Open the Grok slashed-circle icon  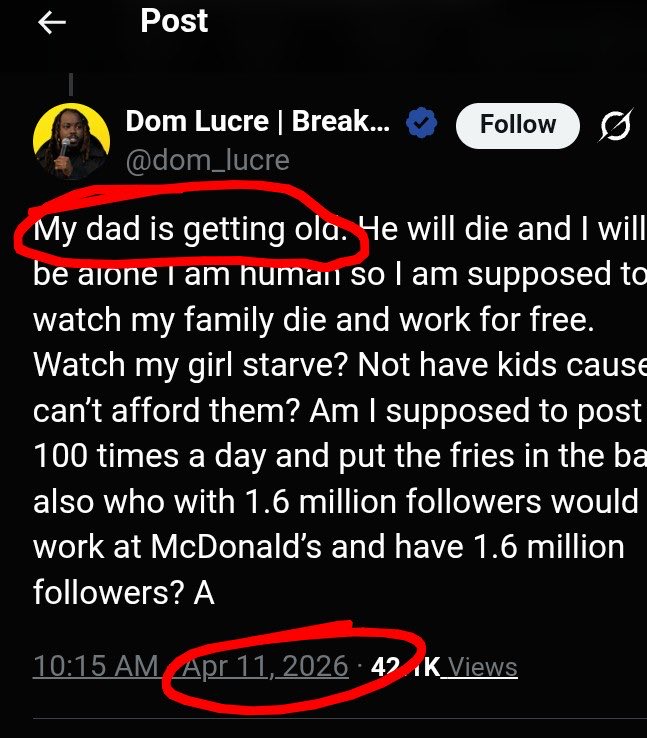tap(614, 125)
